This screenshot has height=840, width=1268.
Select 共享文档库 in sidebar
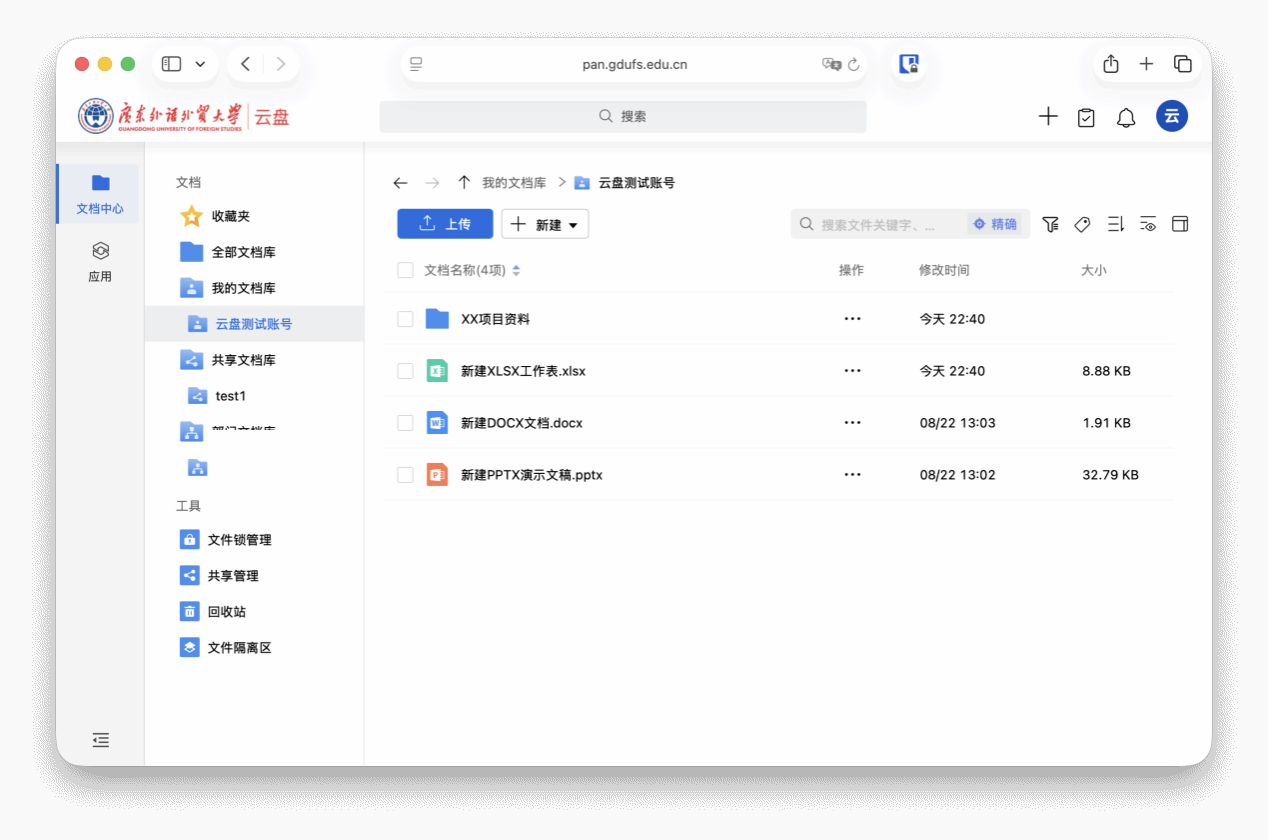pyautogui.click(x=243, y=360)
